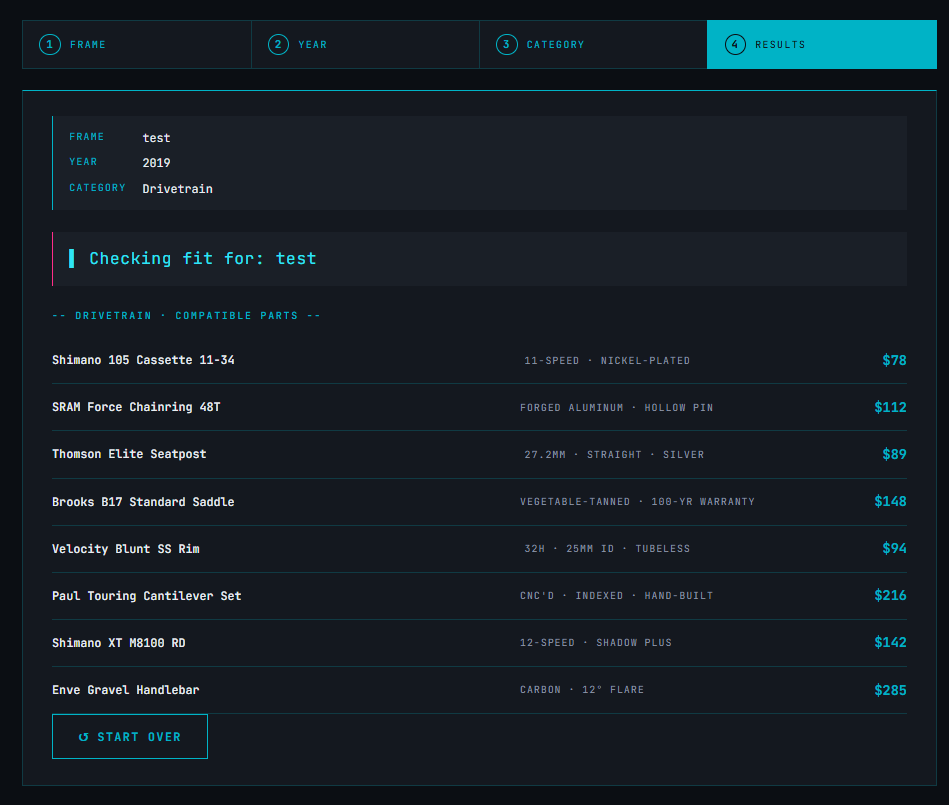Screen dimensions: 949x805
Task: Click Forged Aluminum Hollow Pin spec
Action: (x=617, y=408)
